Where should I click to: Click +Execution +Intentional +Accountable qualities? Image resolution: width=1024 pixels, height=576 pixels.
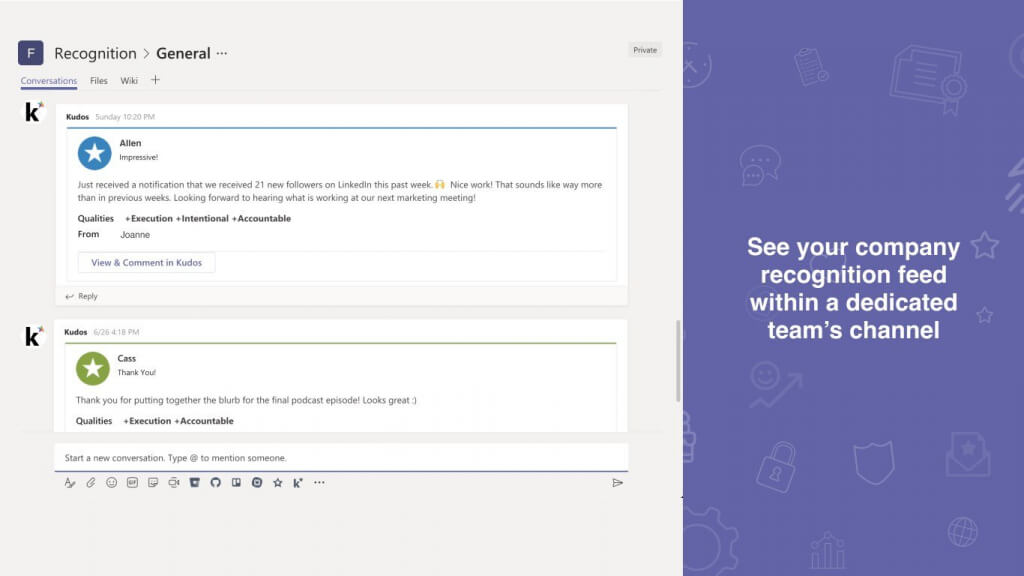(x=208, y=219)
